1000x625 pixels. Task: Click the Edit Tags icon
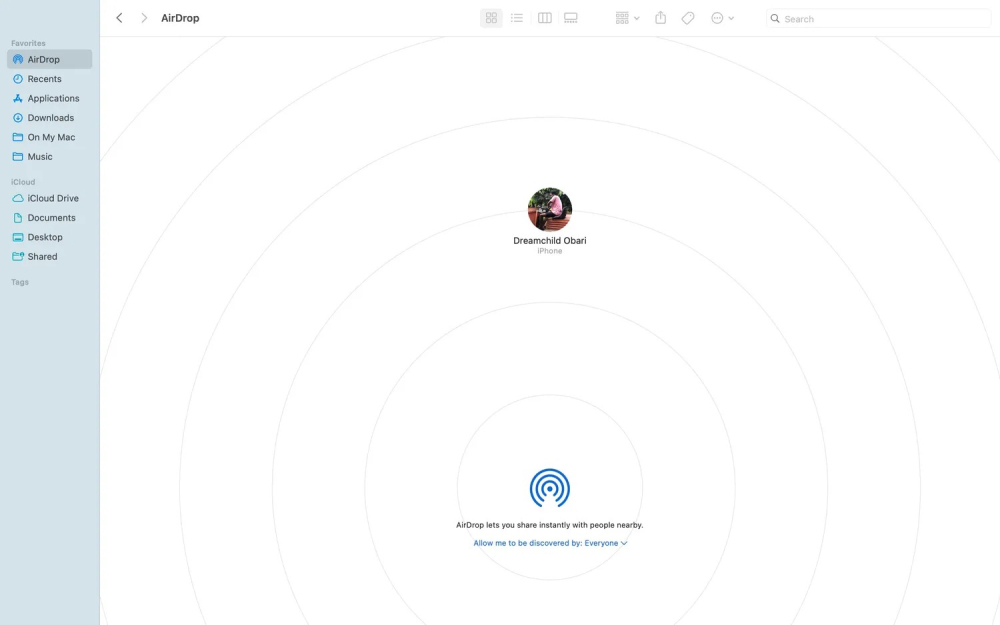[688, 18]
